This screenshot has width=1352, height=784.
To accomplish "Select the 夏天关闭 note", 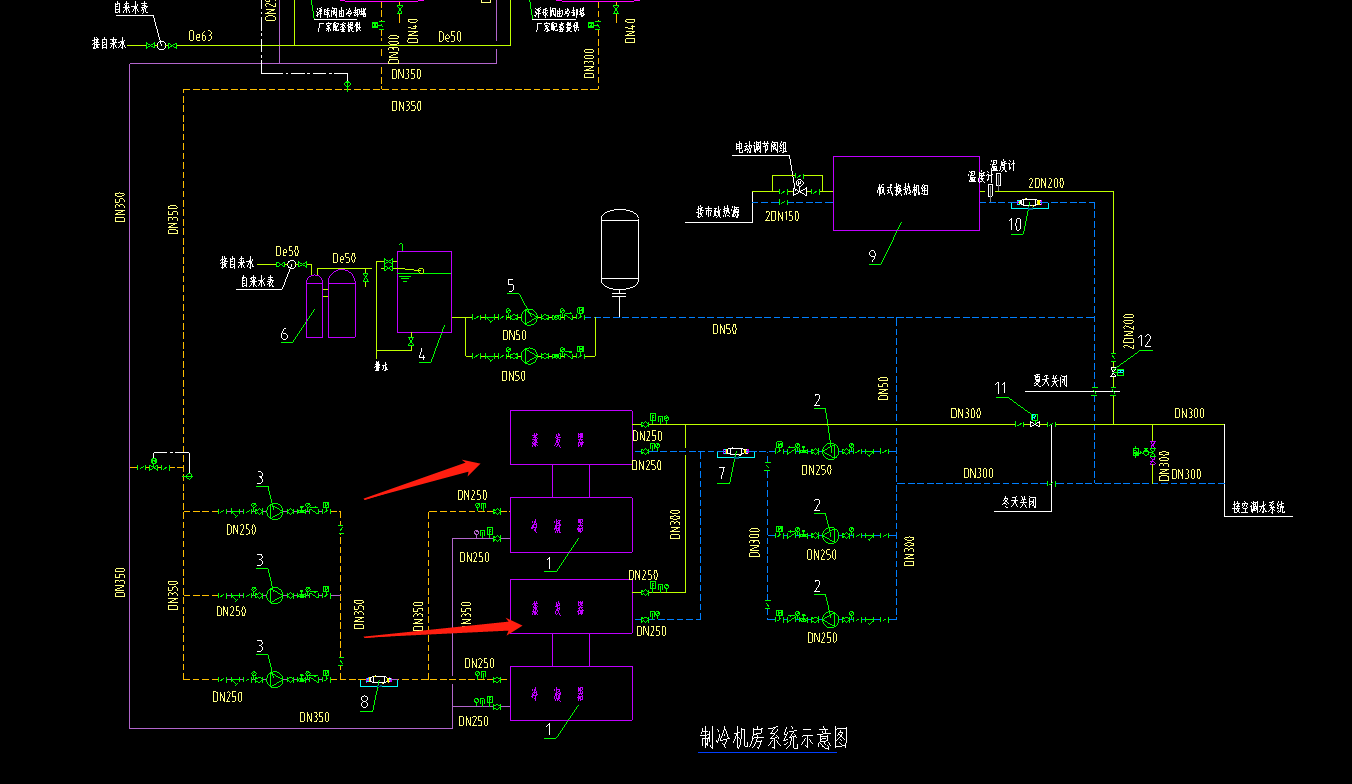I will (1051, 381).
